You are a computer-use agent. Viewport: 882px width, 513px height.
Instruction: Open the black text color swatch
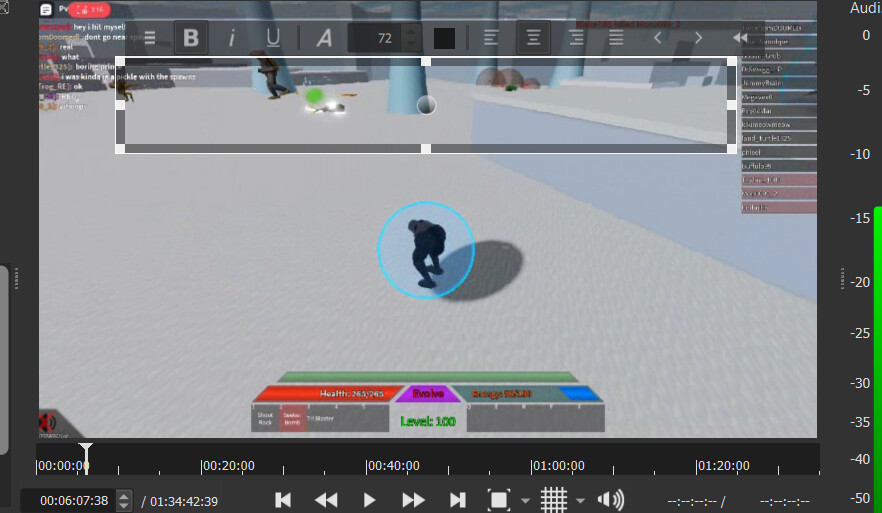[444, 38]
